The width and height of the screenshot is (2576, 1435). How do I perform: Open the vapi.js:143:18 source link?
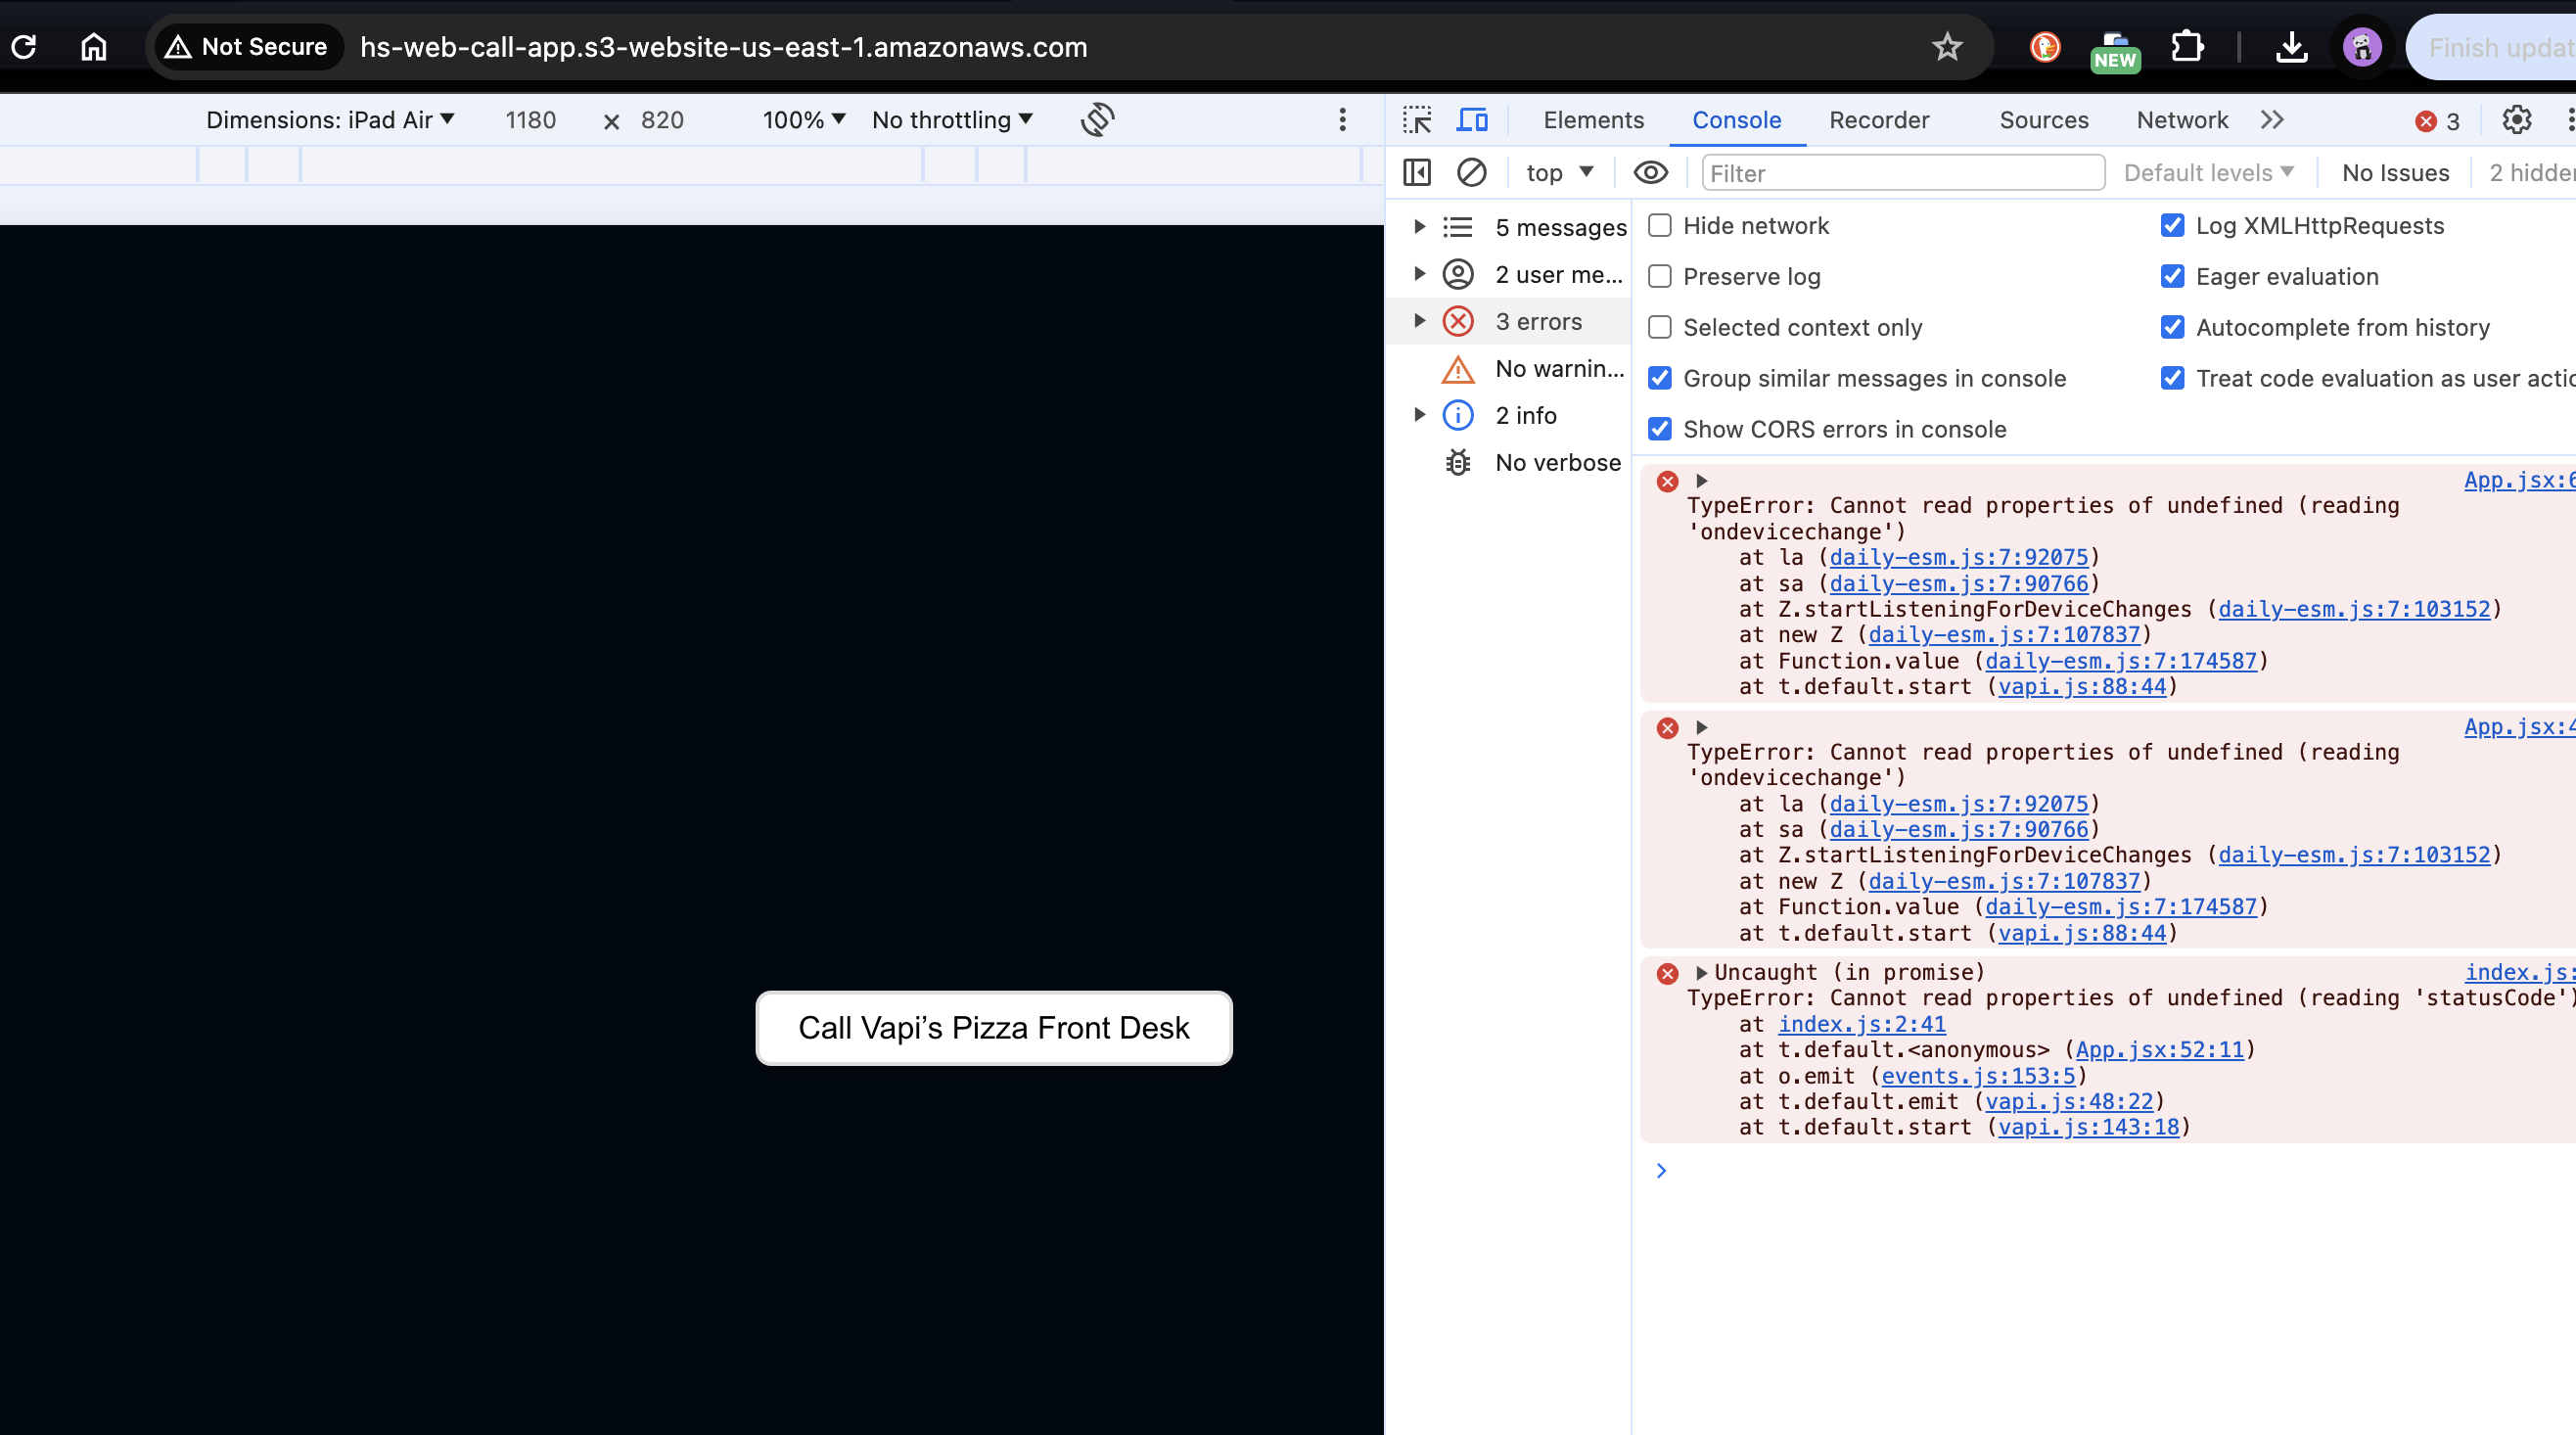tap(2088, 1127)
